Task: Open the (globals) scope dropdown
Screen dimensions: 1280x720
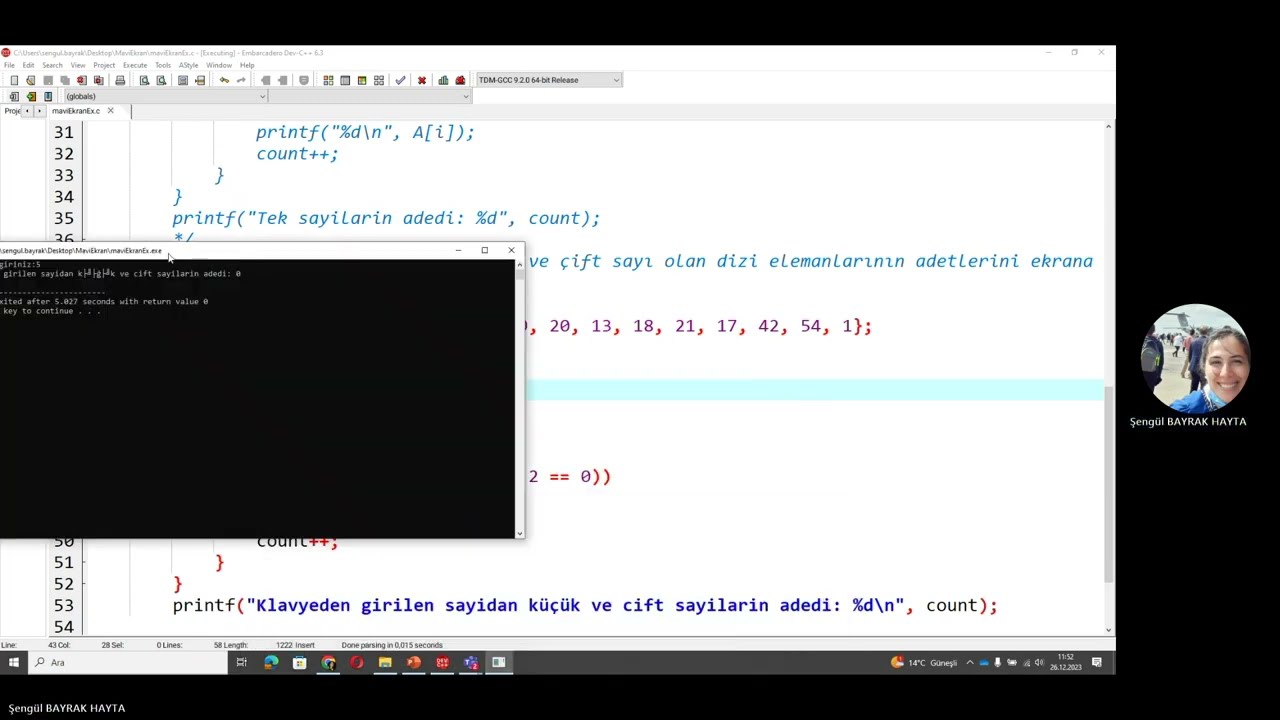Action: (165, 97)
